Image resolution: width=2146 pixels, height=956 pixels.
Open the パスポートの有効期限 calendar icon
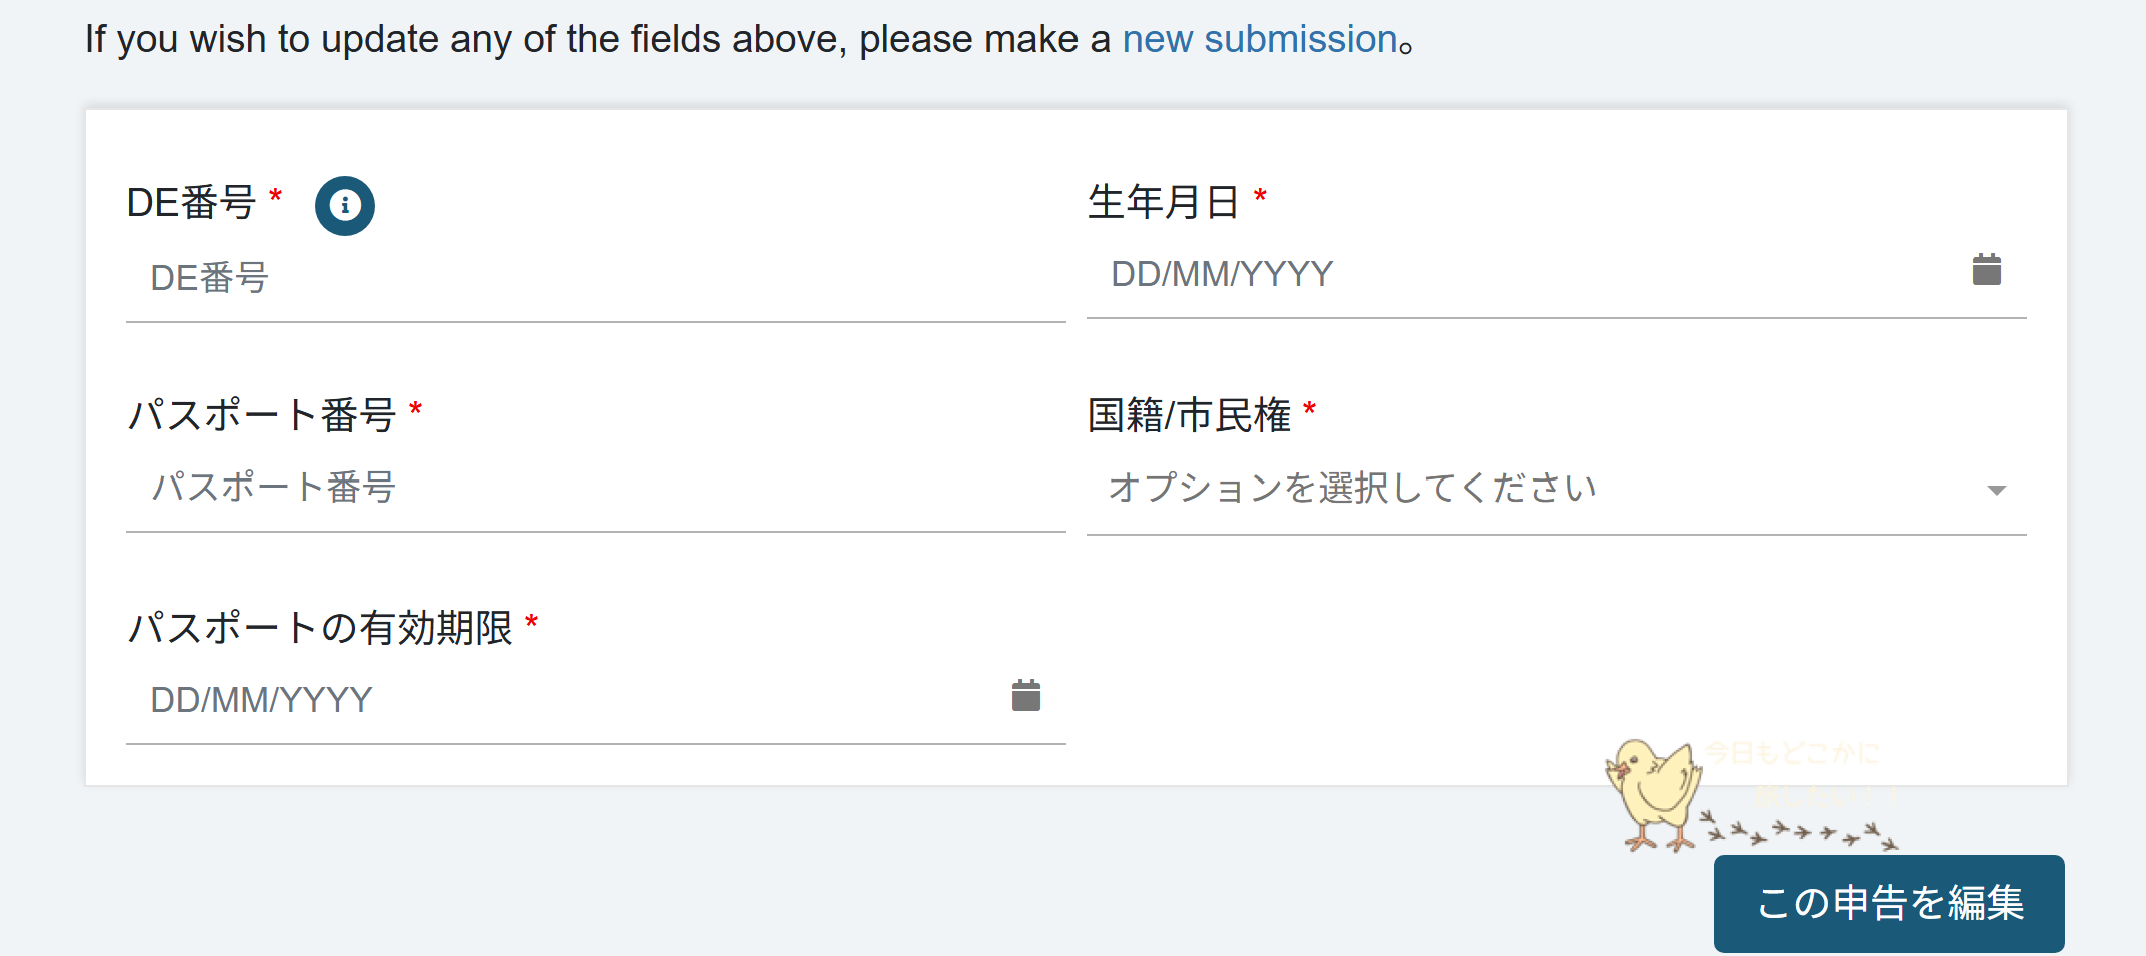[x=1026, y=695]
